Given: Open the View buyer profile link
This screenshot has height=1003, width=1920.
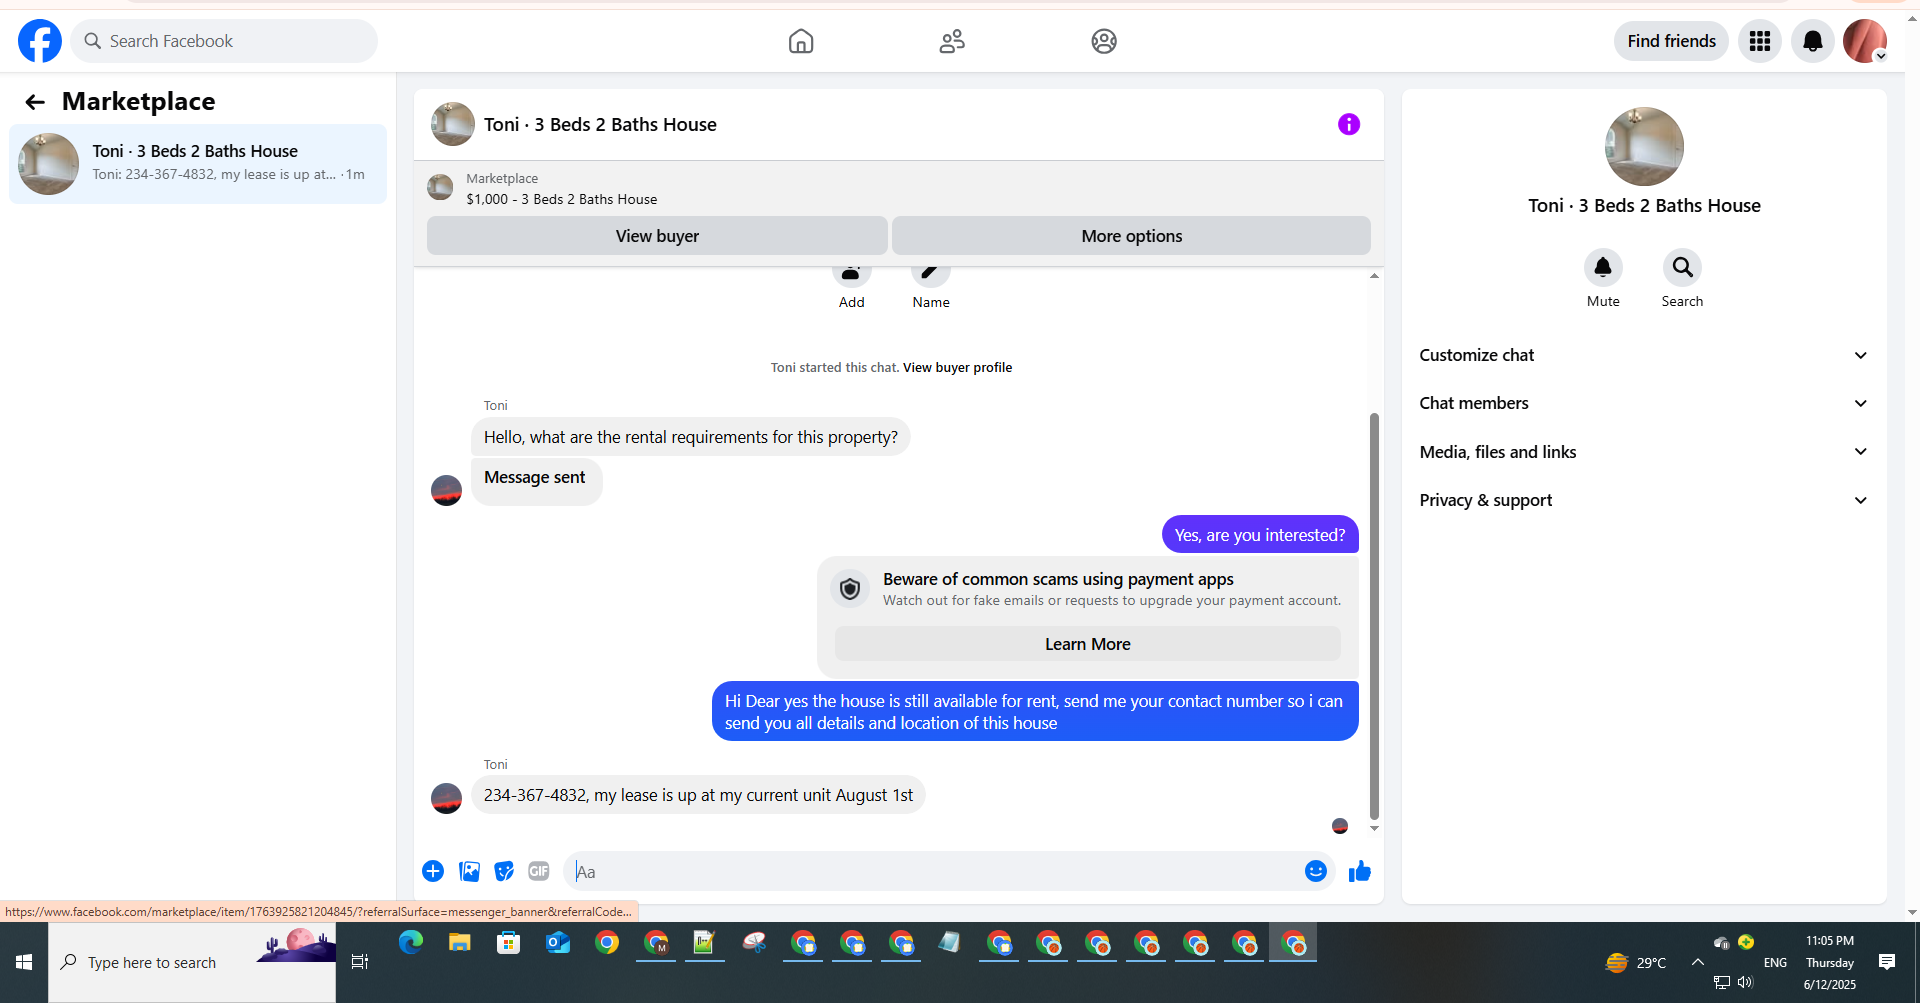Looking at the screenshot, I should coord(957,368).
